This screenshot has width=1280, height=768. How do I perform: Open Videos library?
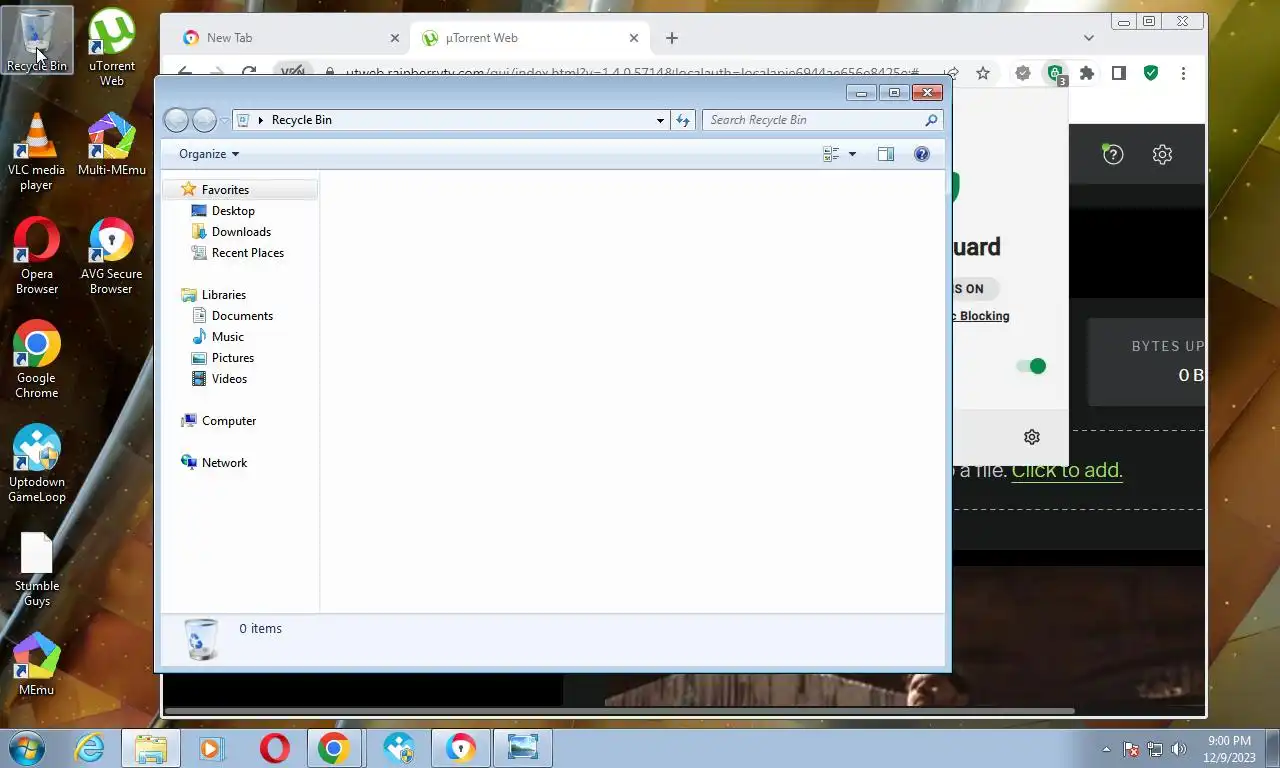229,379
